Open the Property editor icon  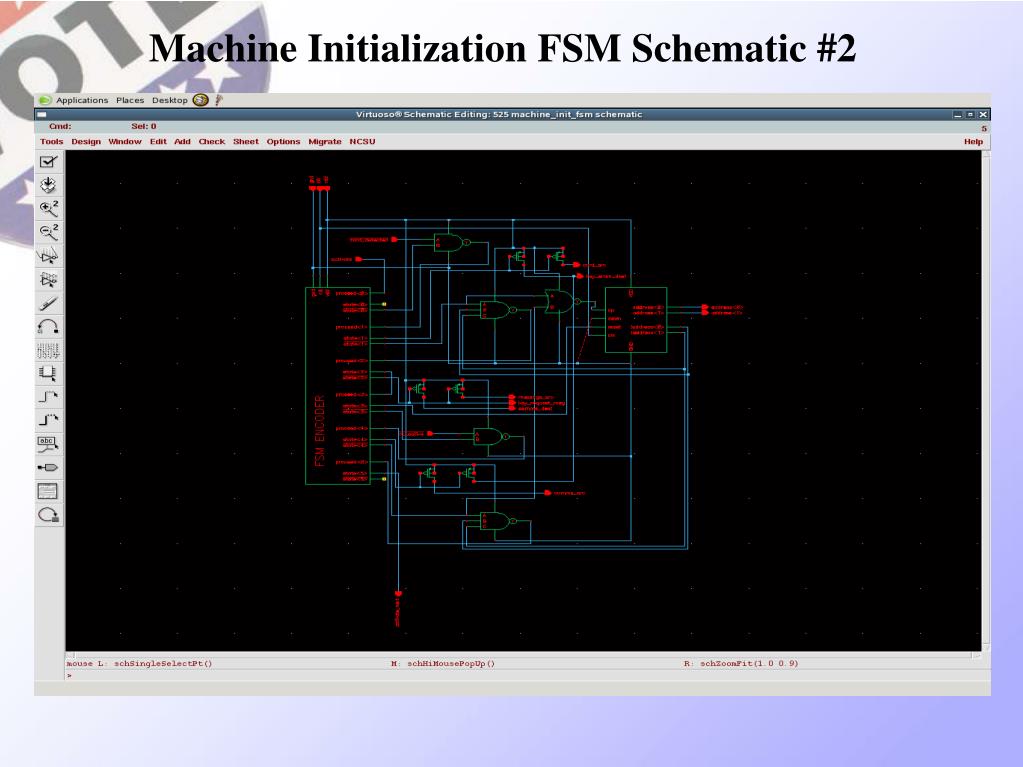click(48, 350)
